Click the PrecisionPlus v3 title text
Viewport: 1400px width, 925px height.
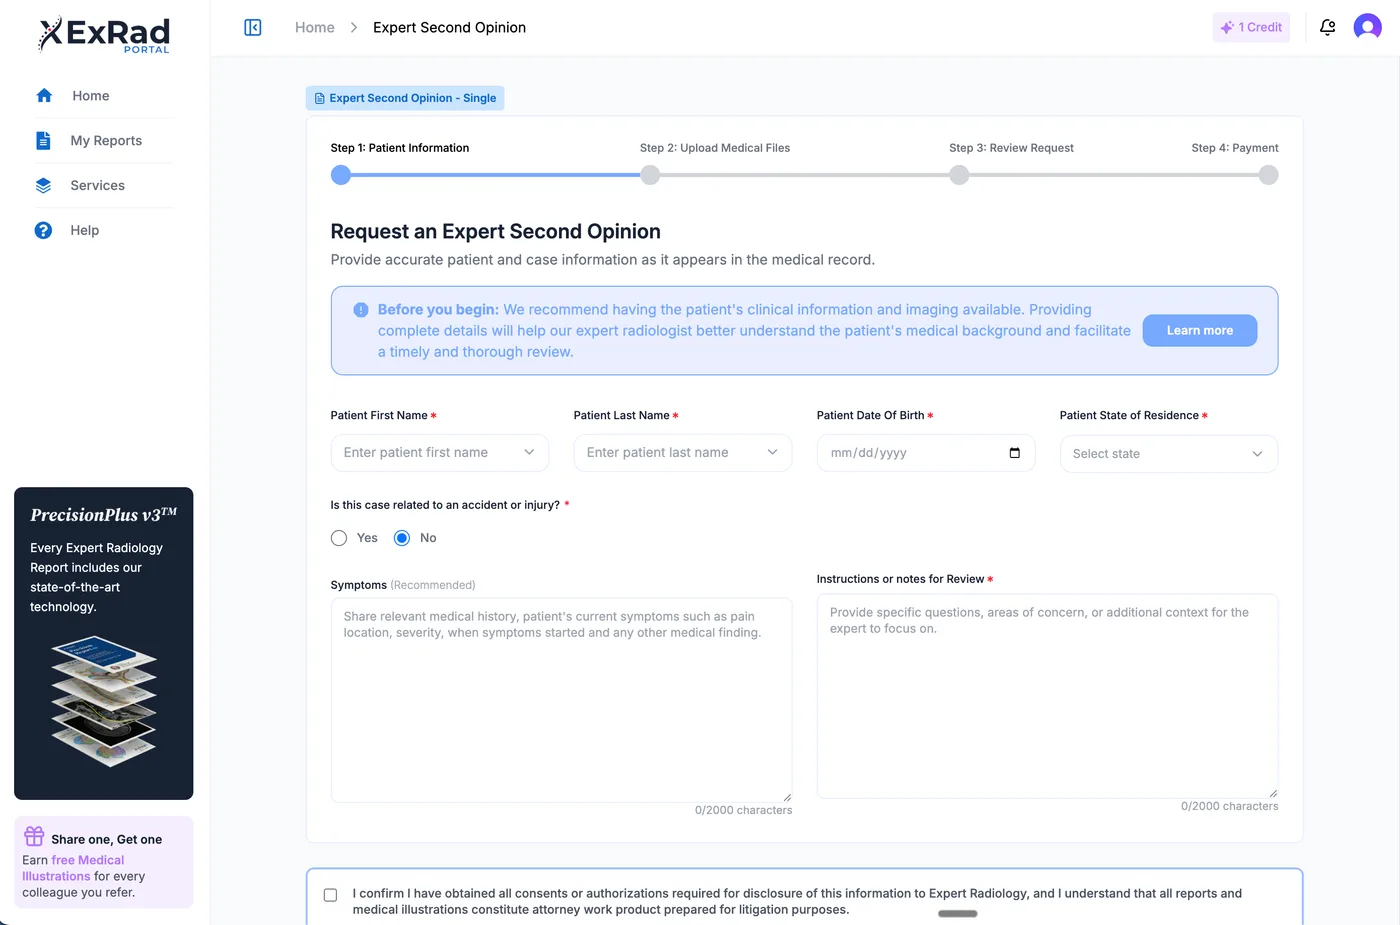[x=103, y=515]
